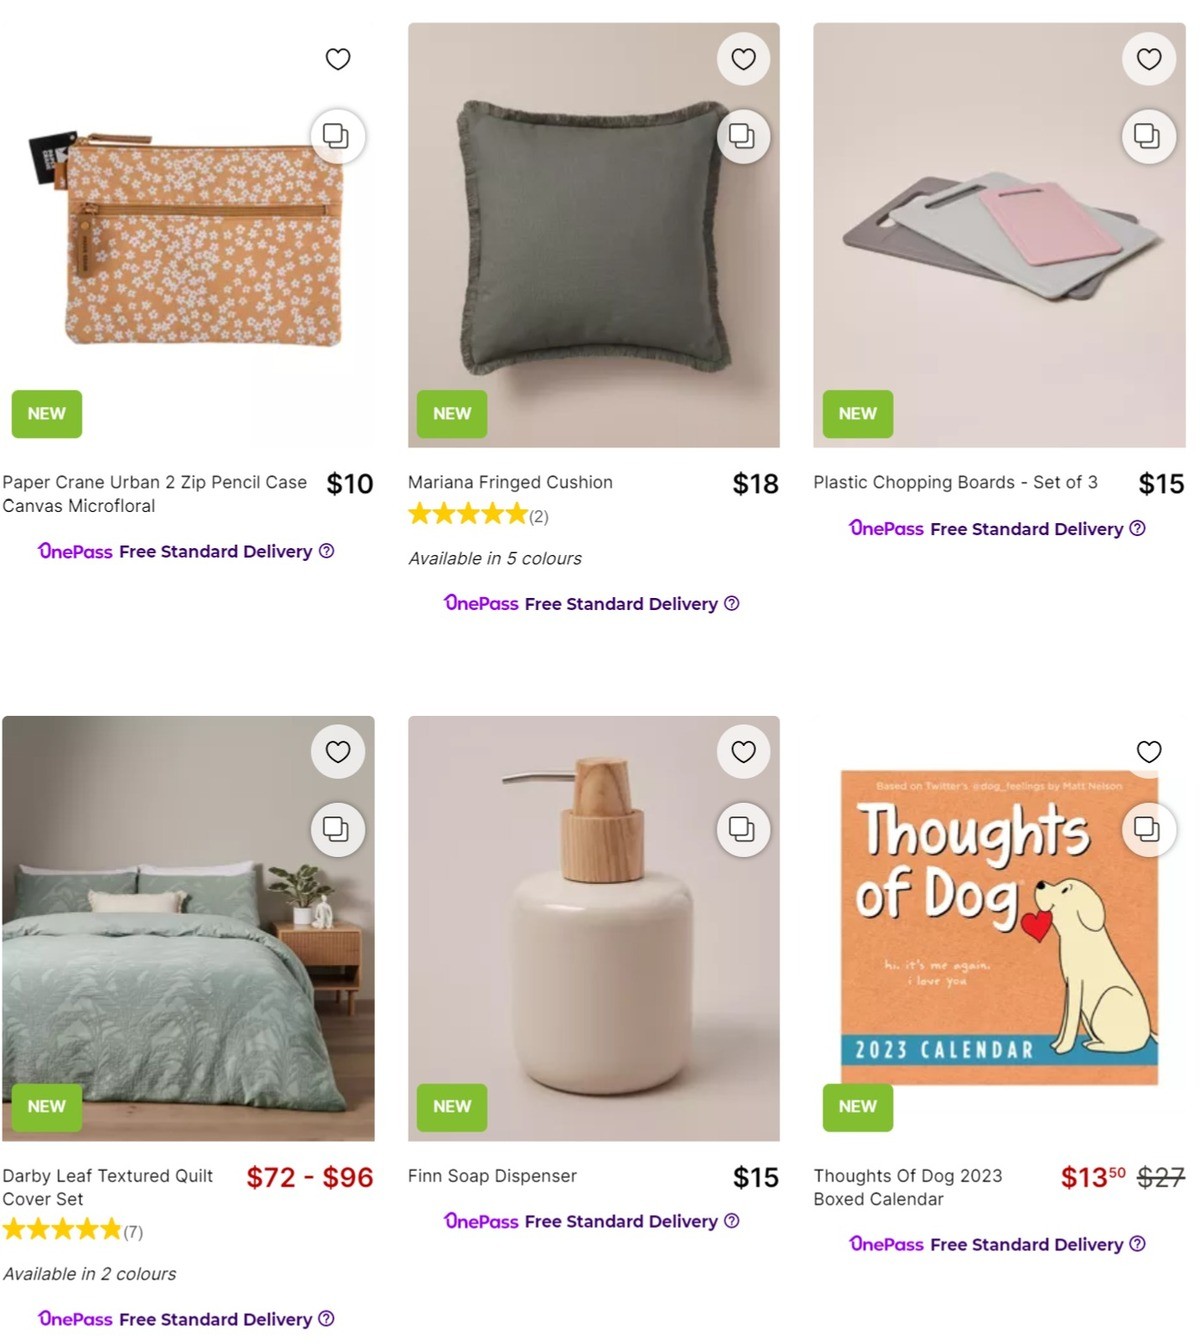
Task: Open Available in 2 colours for the quilt
Action: click(90, 1274)
